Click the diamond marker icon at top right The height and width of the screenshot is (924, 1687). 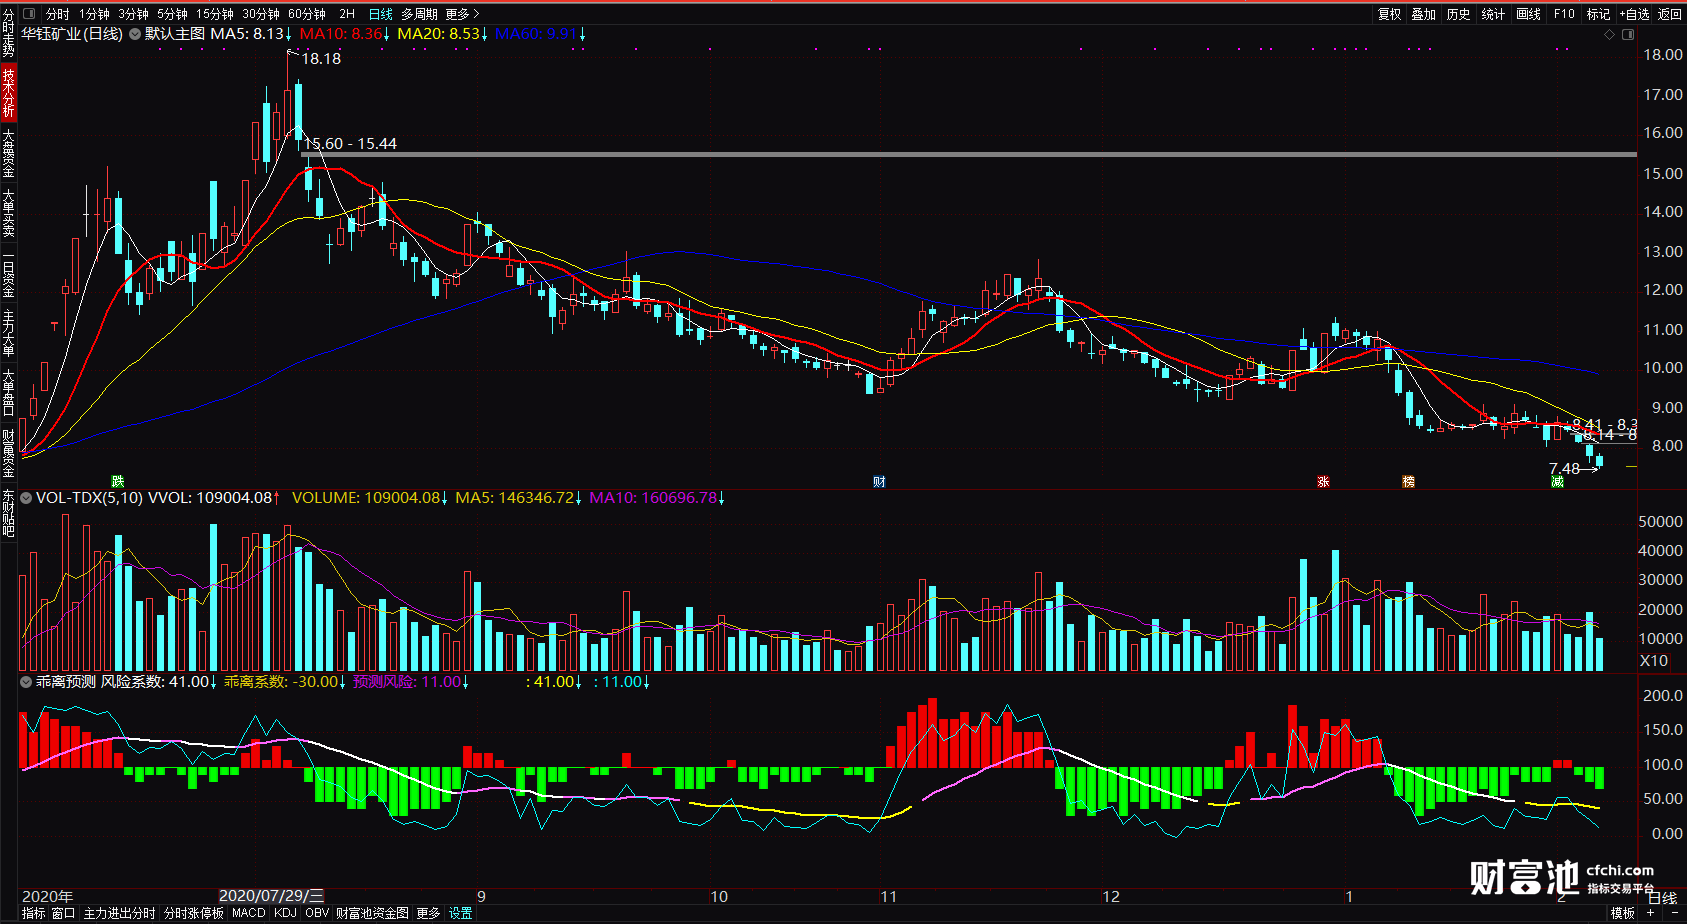[1610, 34]
